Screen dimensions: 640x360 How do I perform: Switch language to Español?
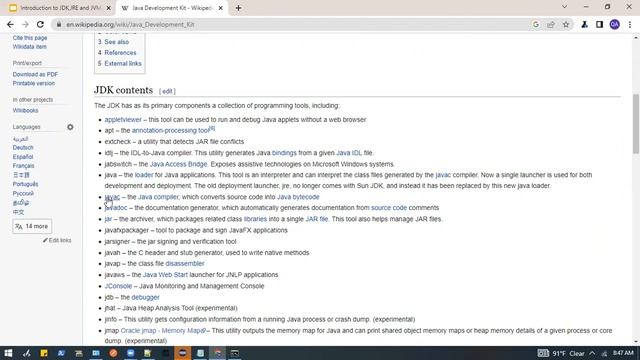(x=23, y=157)
